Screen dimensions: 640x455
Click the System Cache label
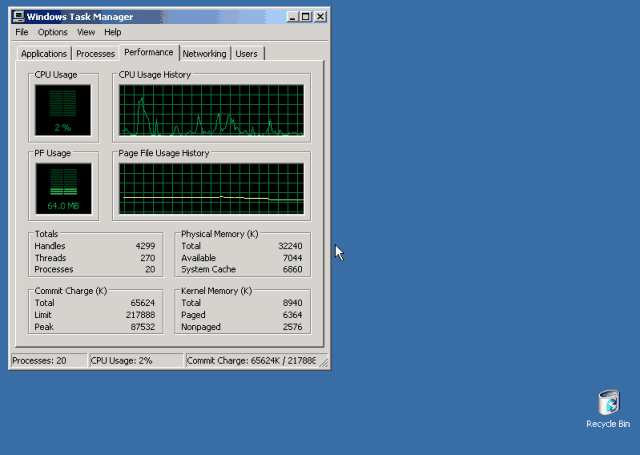click(x=209, y=269)
